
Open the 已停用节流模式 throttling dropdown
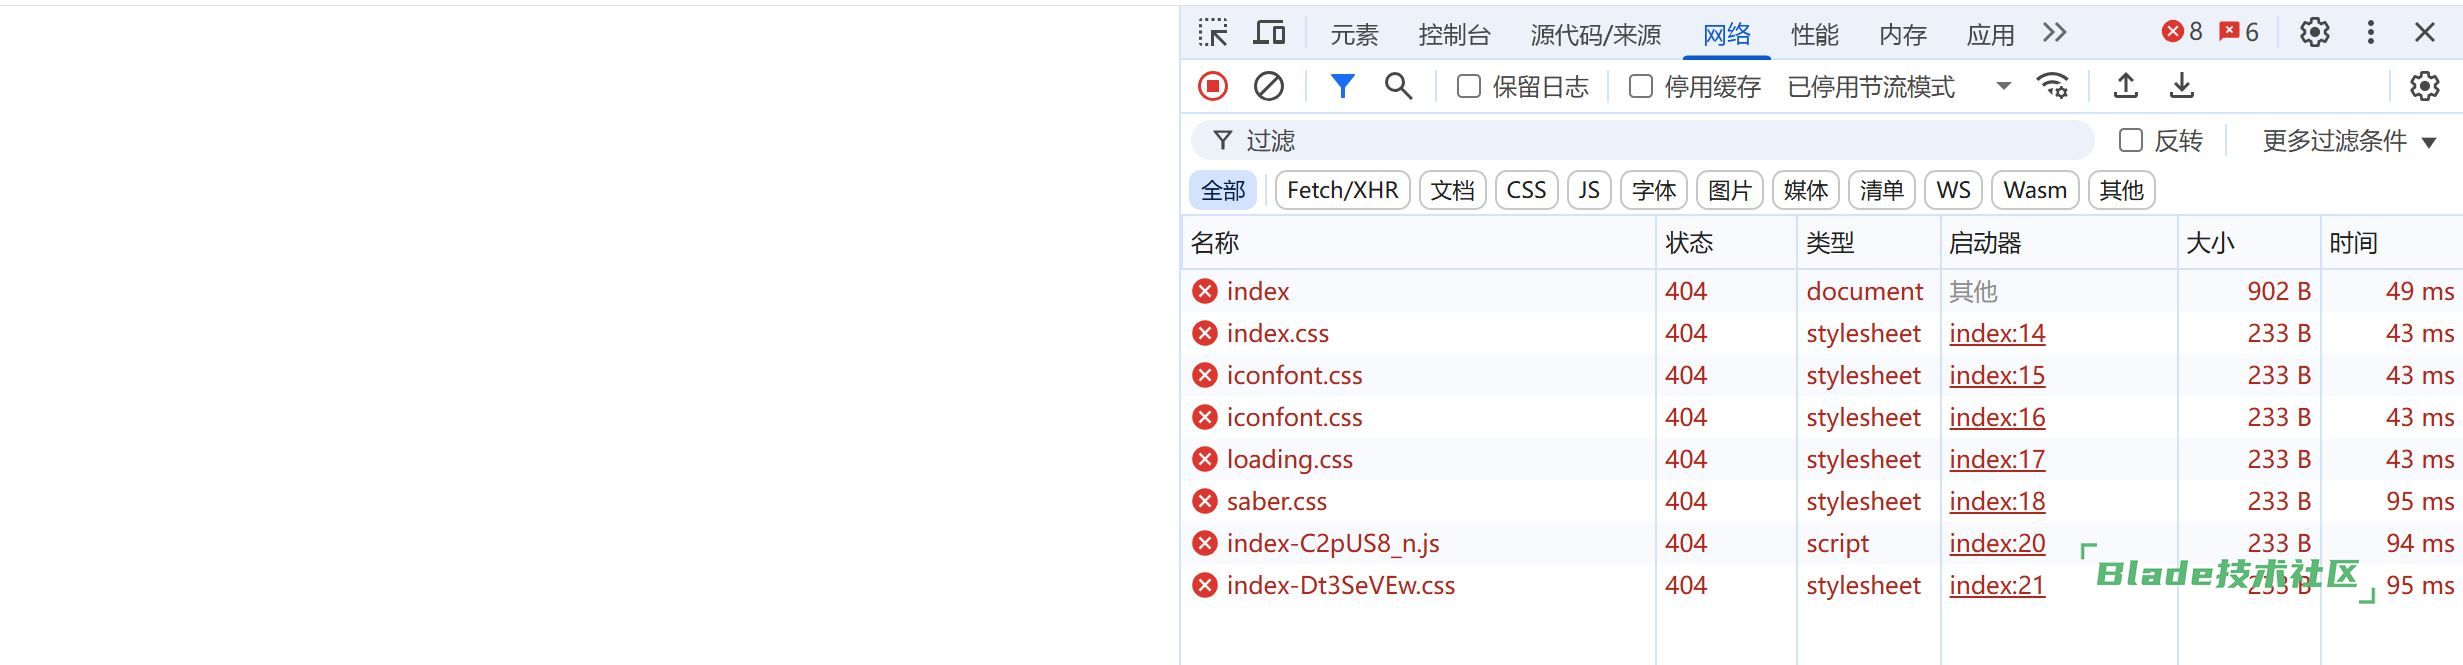point(1899,87)
